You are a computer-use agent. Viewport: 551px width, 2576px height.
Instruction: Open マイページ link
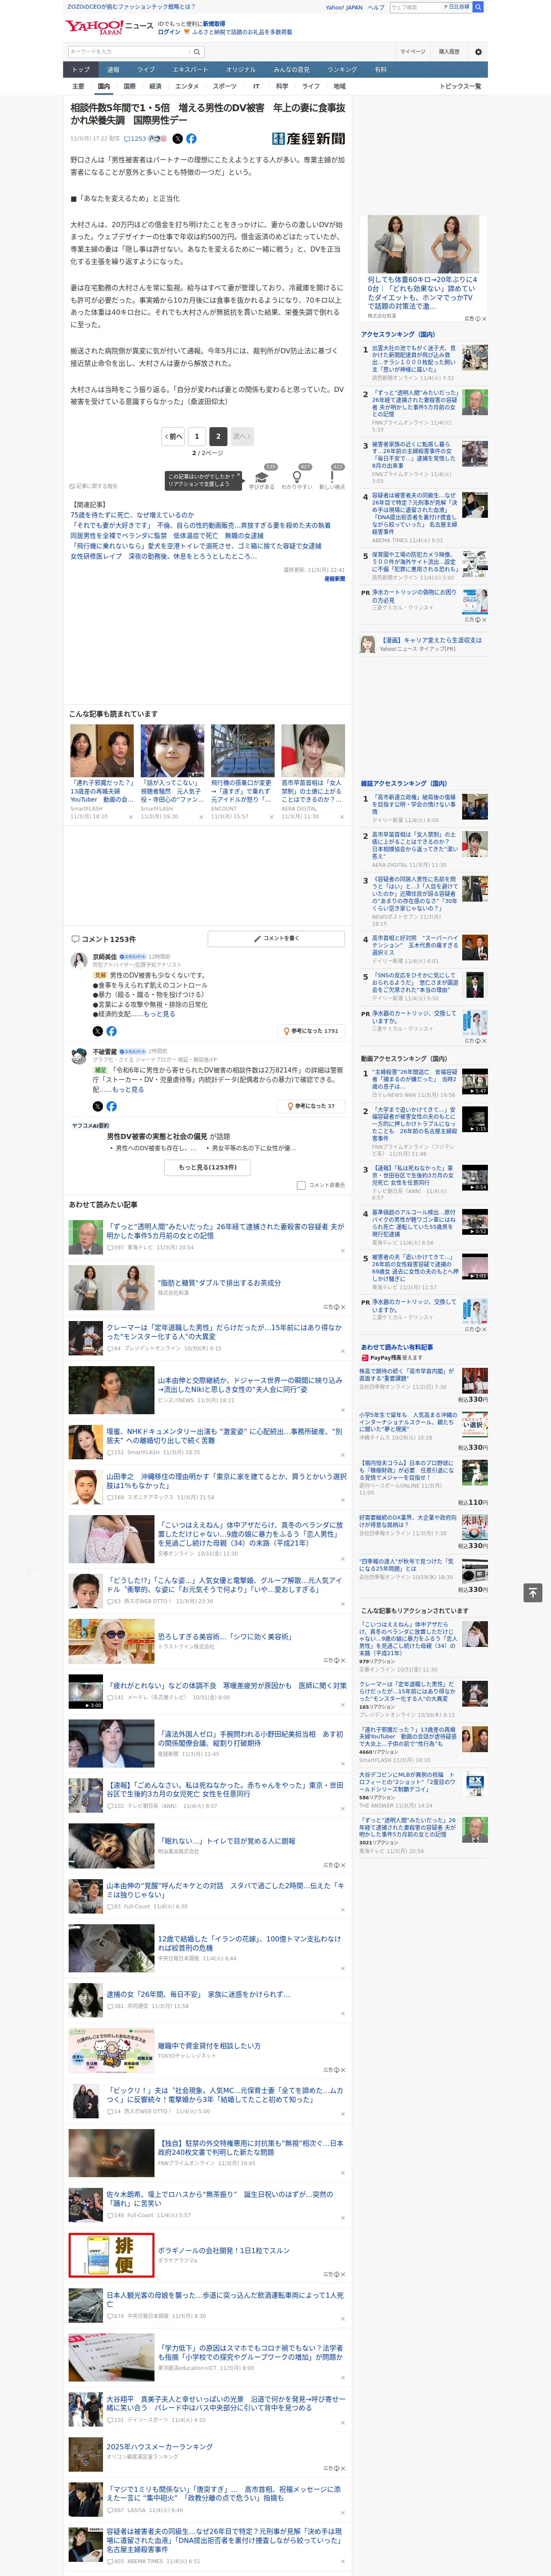tap(412, 52)
